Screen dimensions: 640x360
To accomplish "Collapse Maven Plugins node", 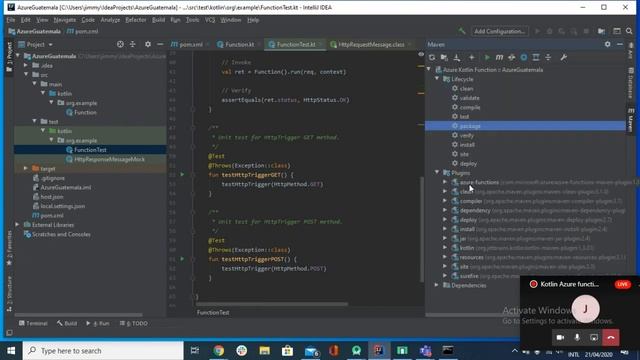I will [x=437, y=173].
